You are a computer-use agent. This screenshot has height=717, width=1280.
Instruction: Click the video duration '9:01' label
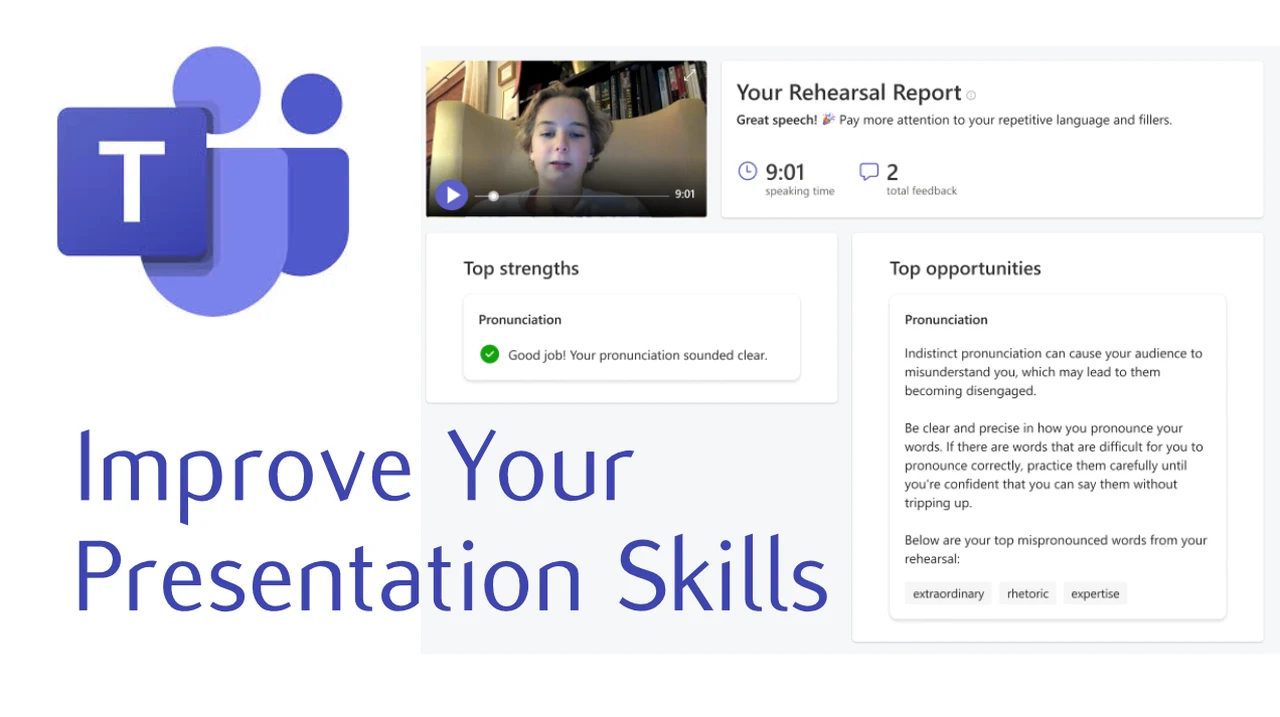[685, 195]
